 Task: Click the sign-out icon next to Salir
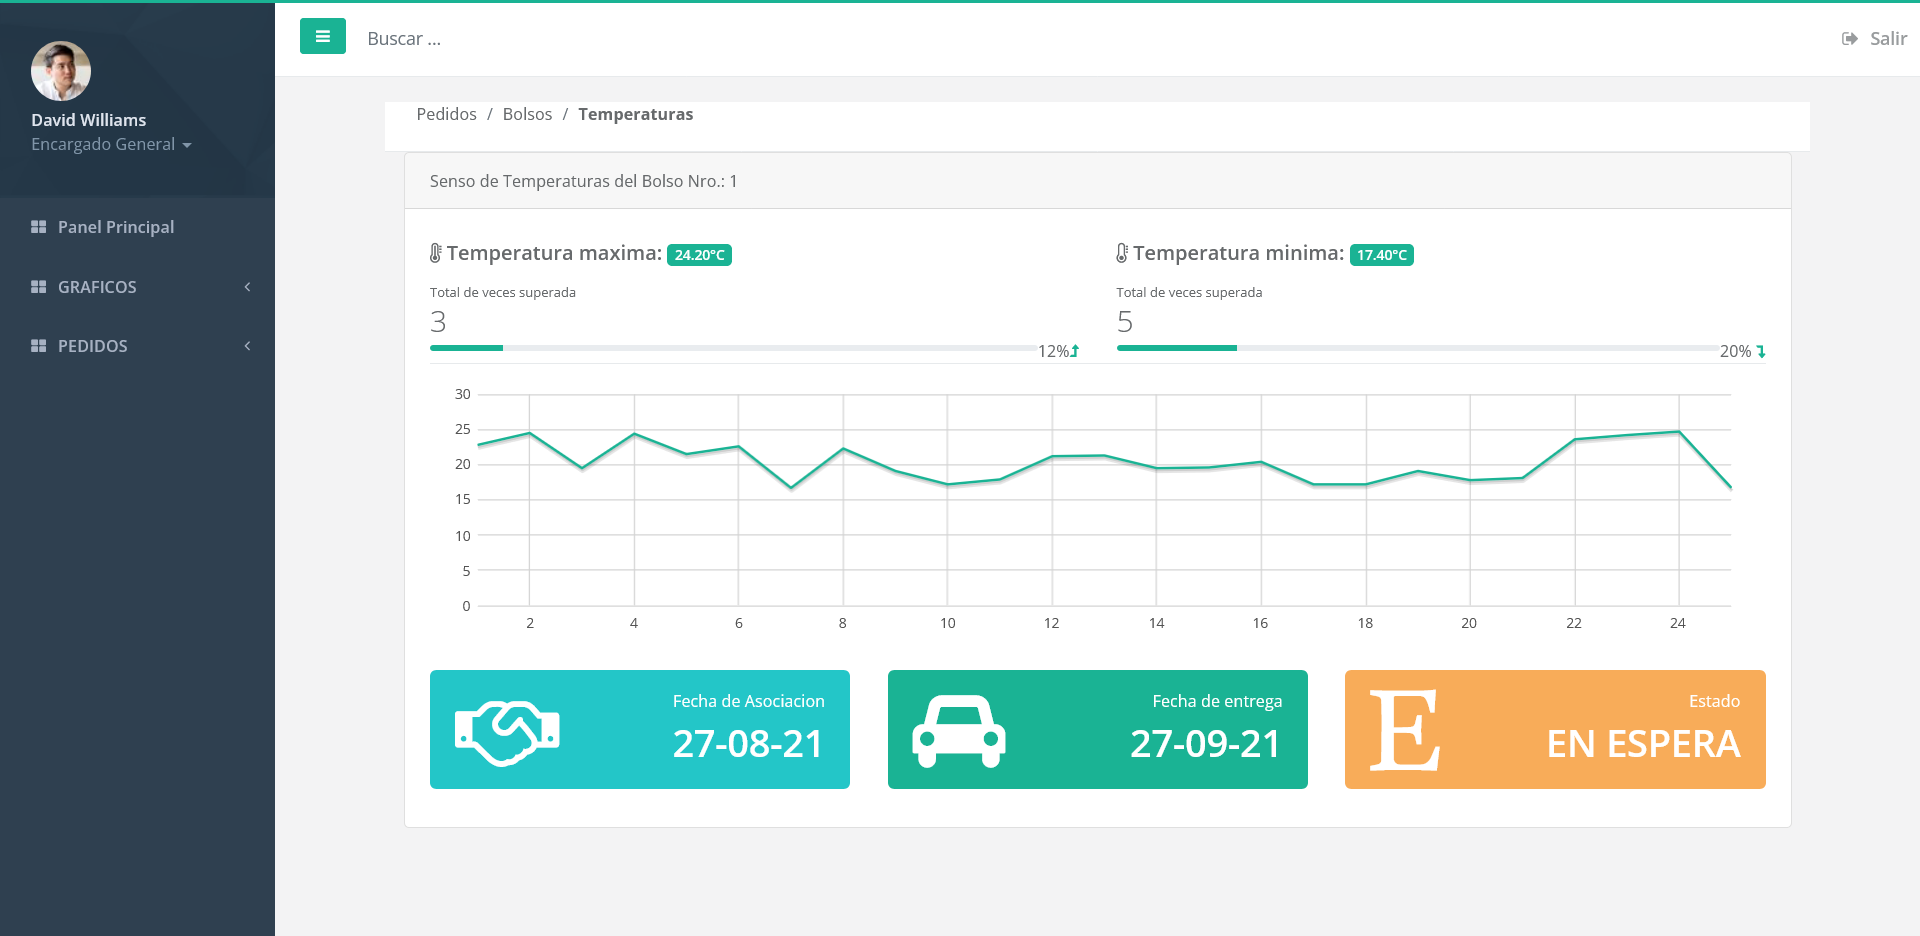[x=1849, y=39]
